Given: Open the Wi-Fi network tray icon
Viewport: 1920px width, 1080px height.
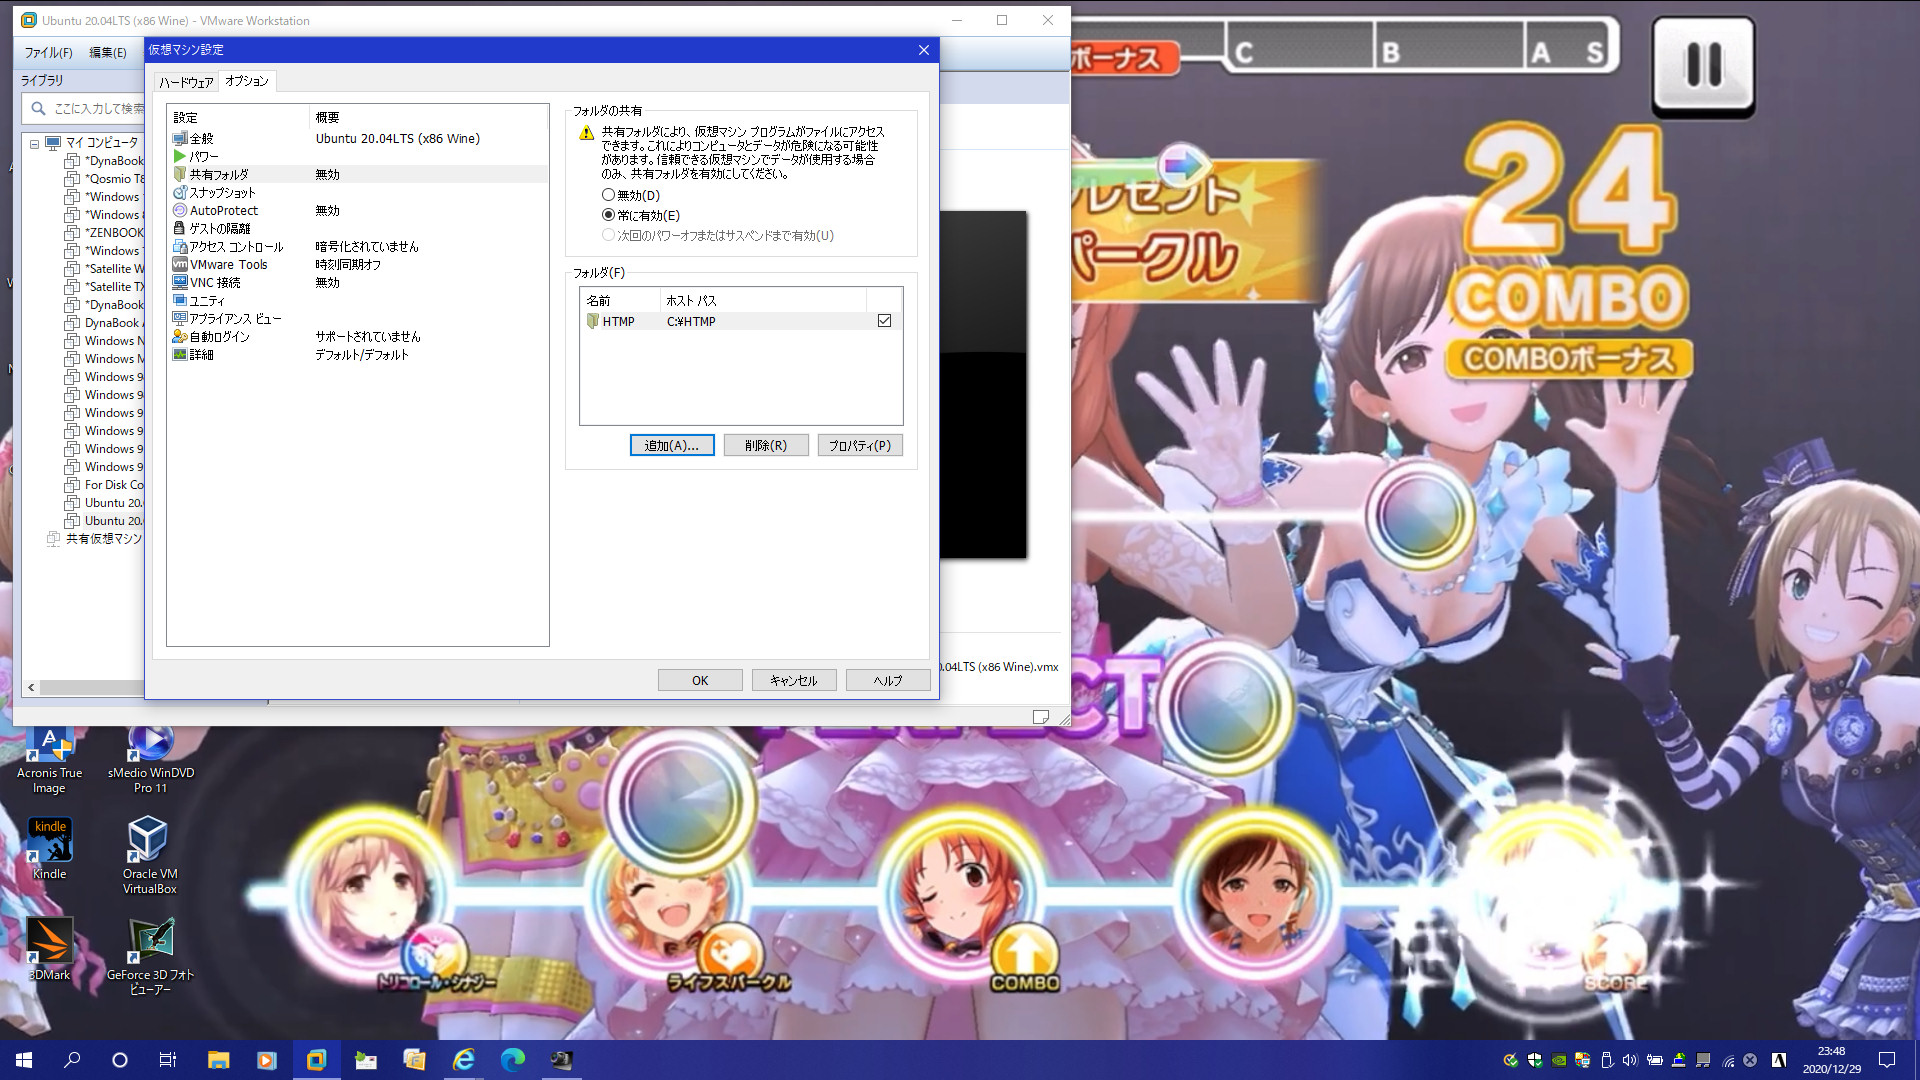Looking at the screenshot, I should (1727, 1060).
